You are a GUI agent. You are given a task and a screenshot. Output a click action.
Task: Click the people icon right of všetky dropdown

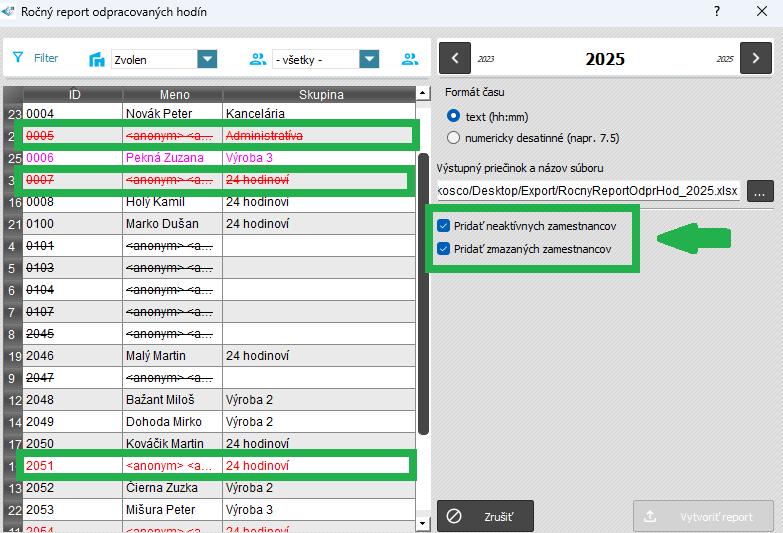(410, 60)
